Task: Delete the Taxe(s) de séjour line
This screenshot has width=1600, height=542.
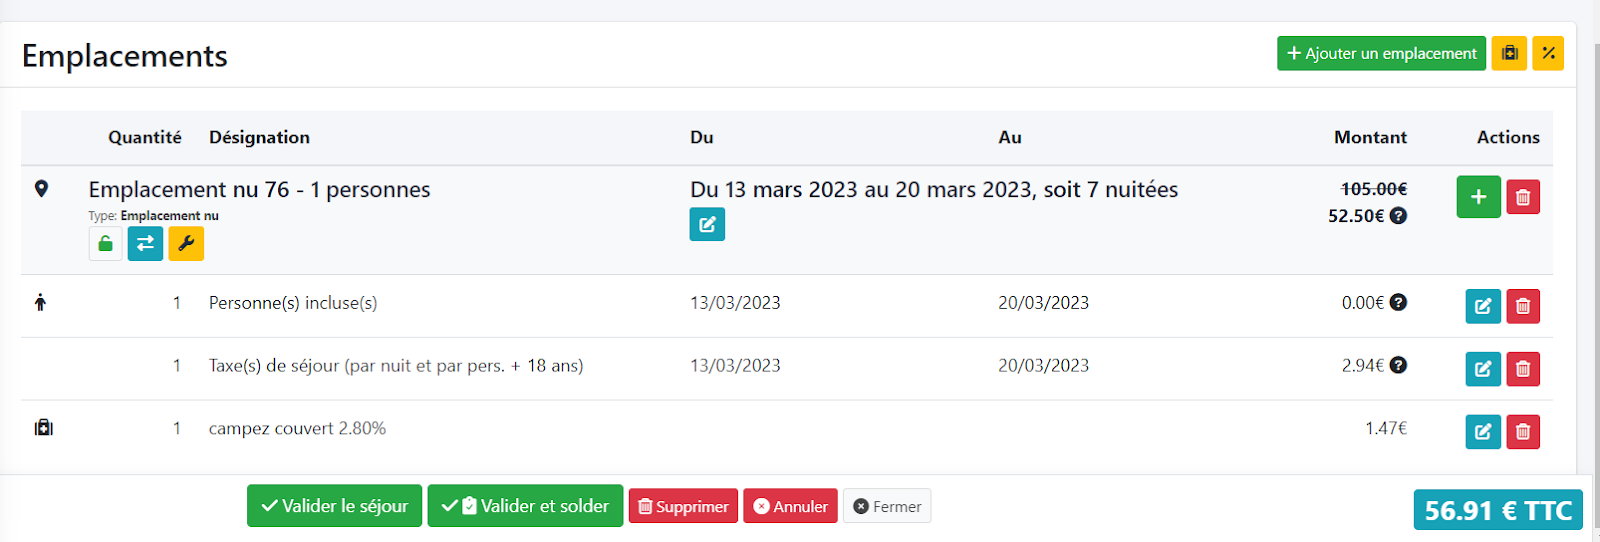Action: click(1522, 369)
